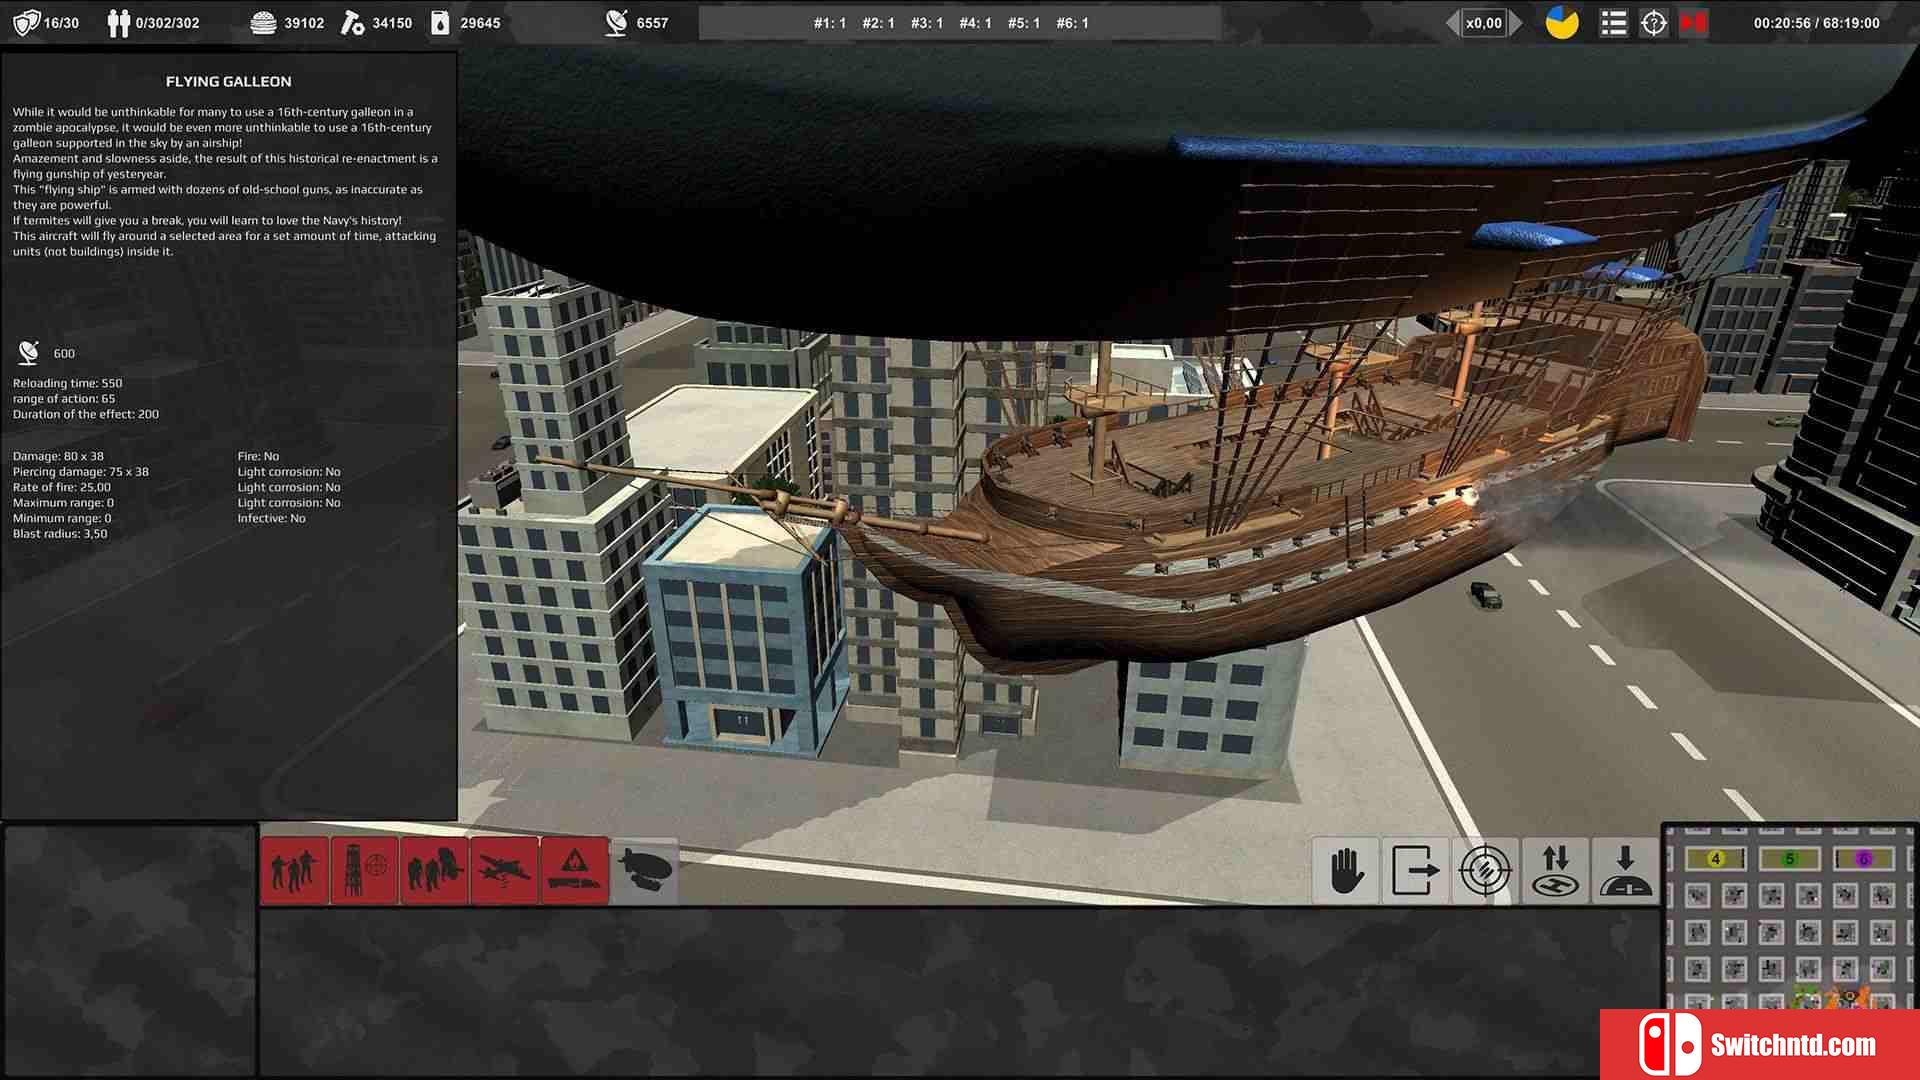The width and height of the screenshot is (1920, 1080).
Task: Click yellow marker 4 on minimap
Action: tap(1716, 858)
